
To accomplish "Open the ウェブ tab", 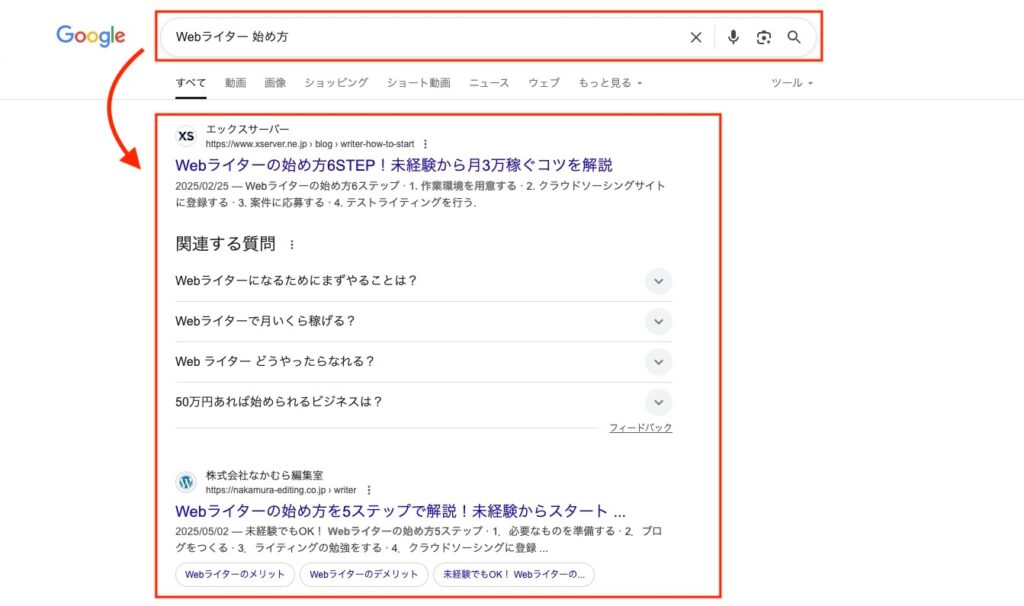I will pos(544,83).
